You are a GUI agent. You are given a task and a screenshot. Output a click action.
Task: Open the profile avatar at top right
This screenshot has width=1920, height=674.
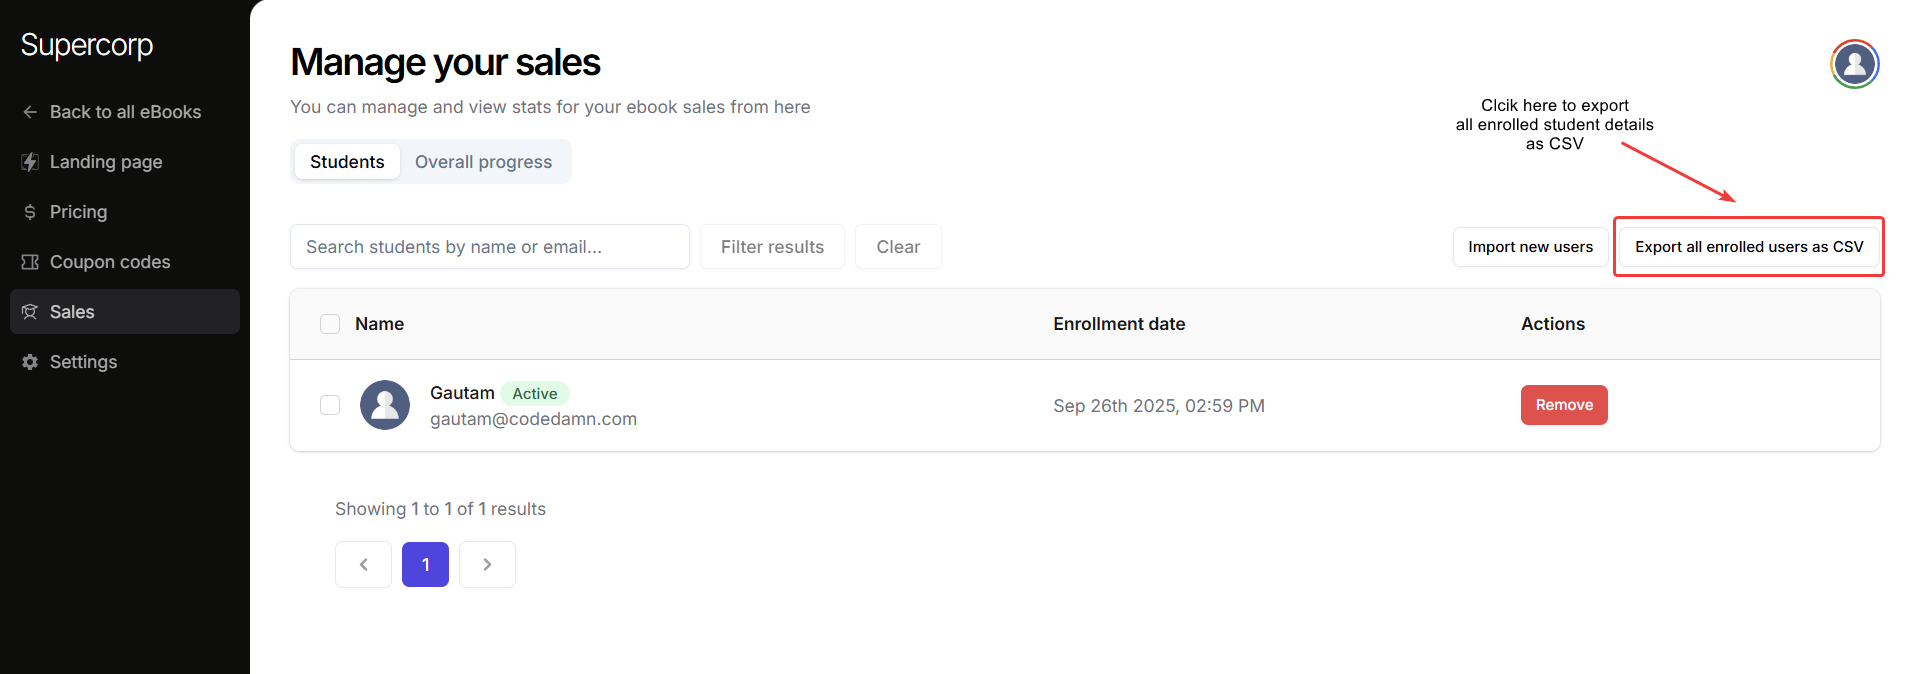[x=1854, y=64]
